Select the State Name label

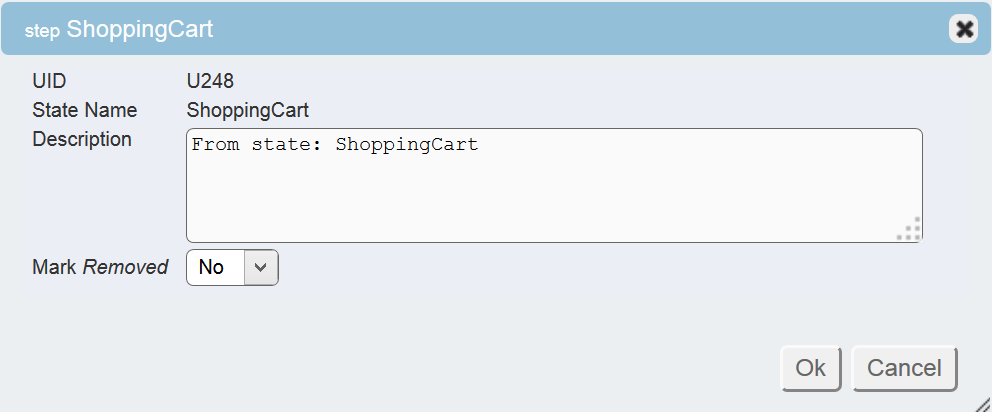(x=85, y=110)
